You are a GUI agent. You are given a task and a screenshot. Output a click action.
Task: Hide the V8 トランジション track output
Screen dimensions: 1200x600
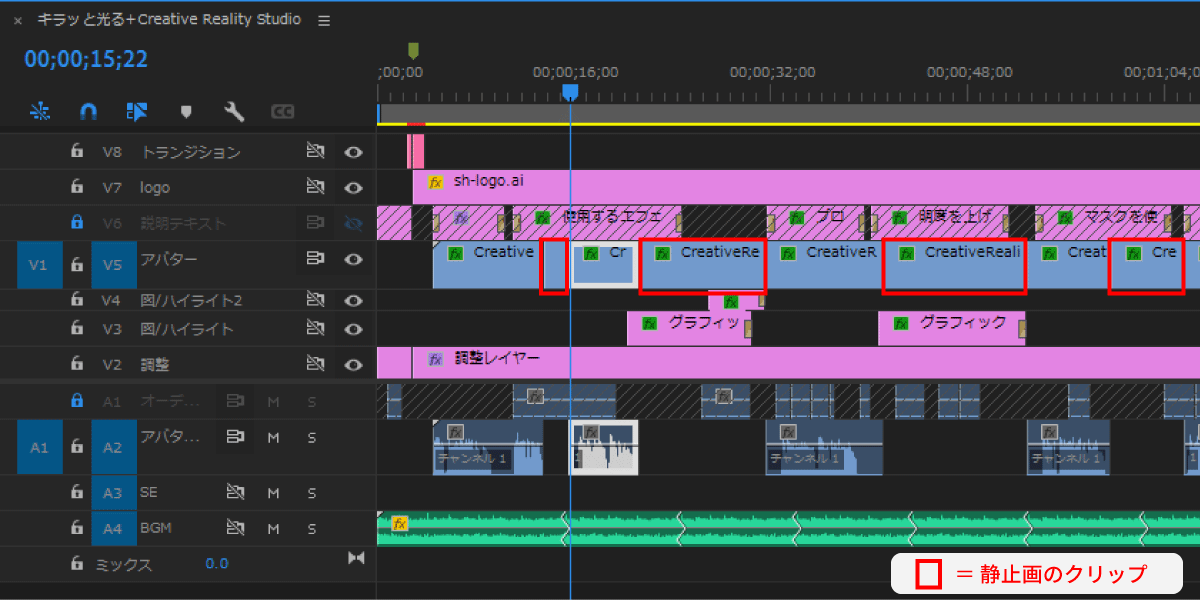(x=353, y=152)
